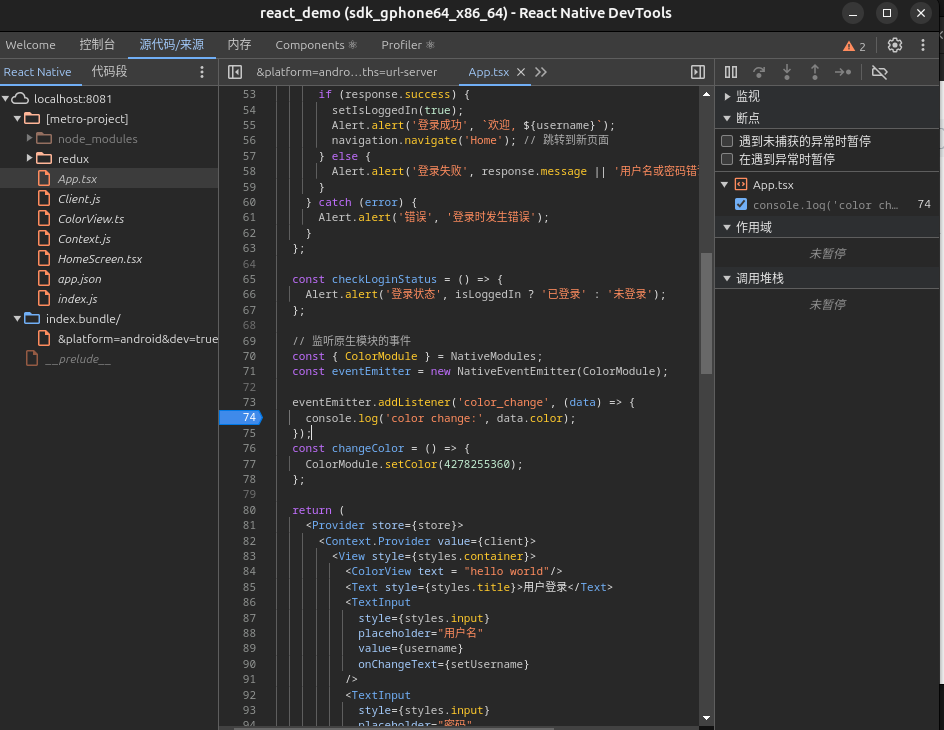Switch to the Profiler tab
Screen dimensions: 944x730
point(408,45)
